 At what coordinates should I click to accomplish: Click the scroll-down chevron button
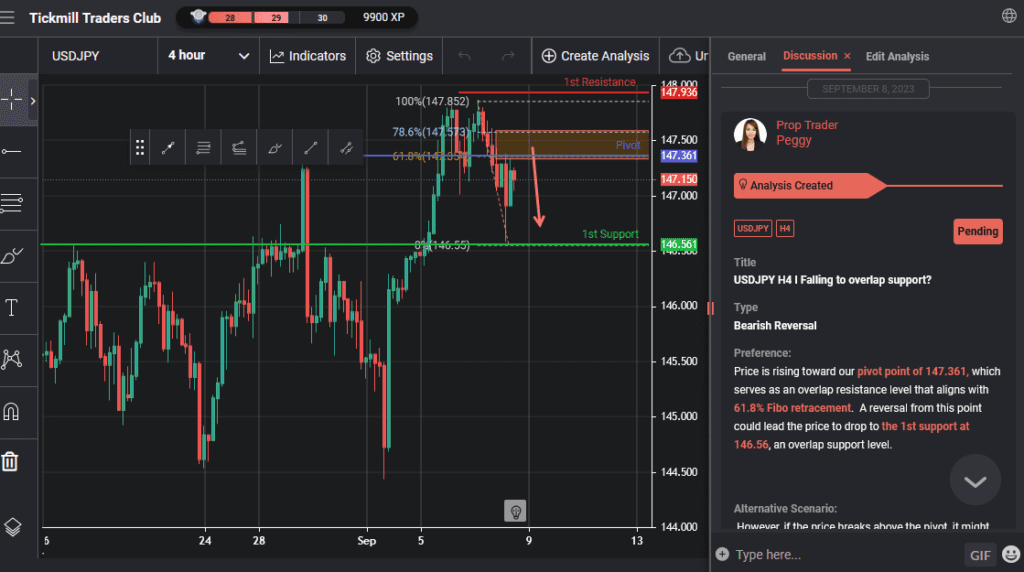(975, 481)
